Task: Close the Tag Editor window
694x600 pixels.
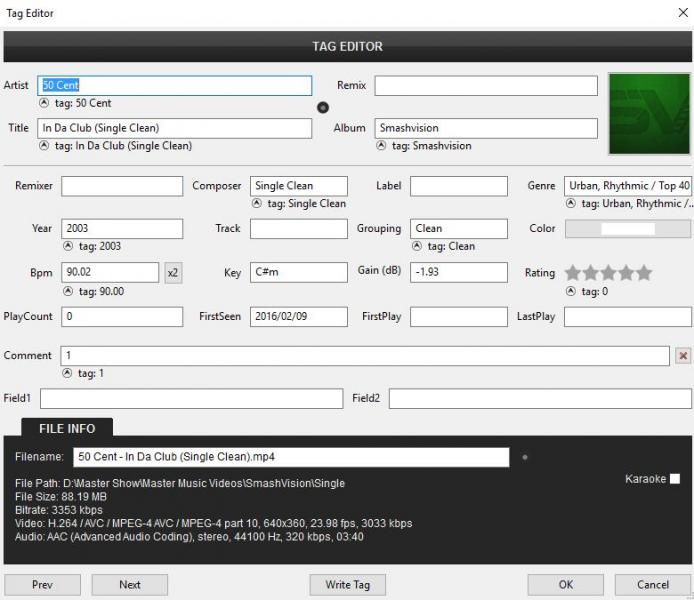Action: click(x=683, y=13)
